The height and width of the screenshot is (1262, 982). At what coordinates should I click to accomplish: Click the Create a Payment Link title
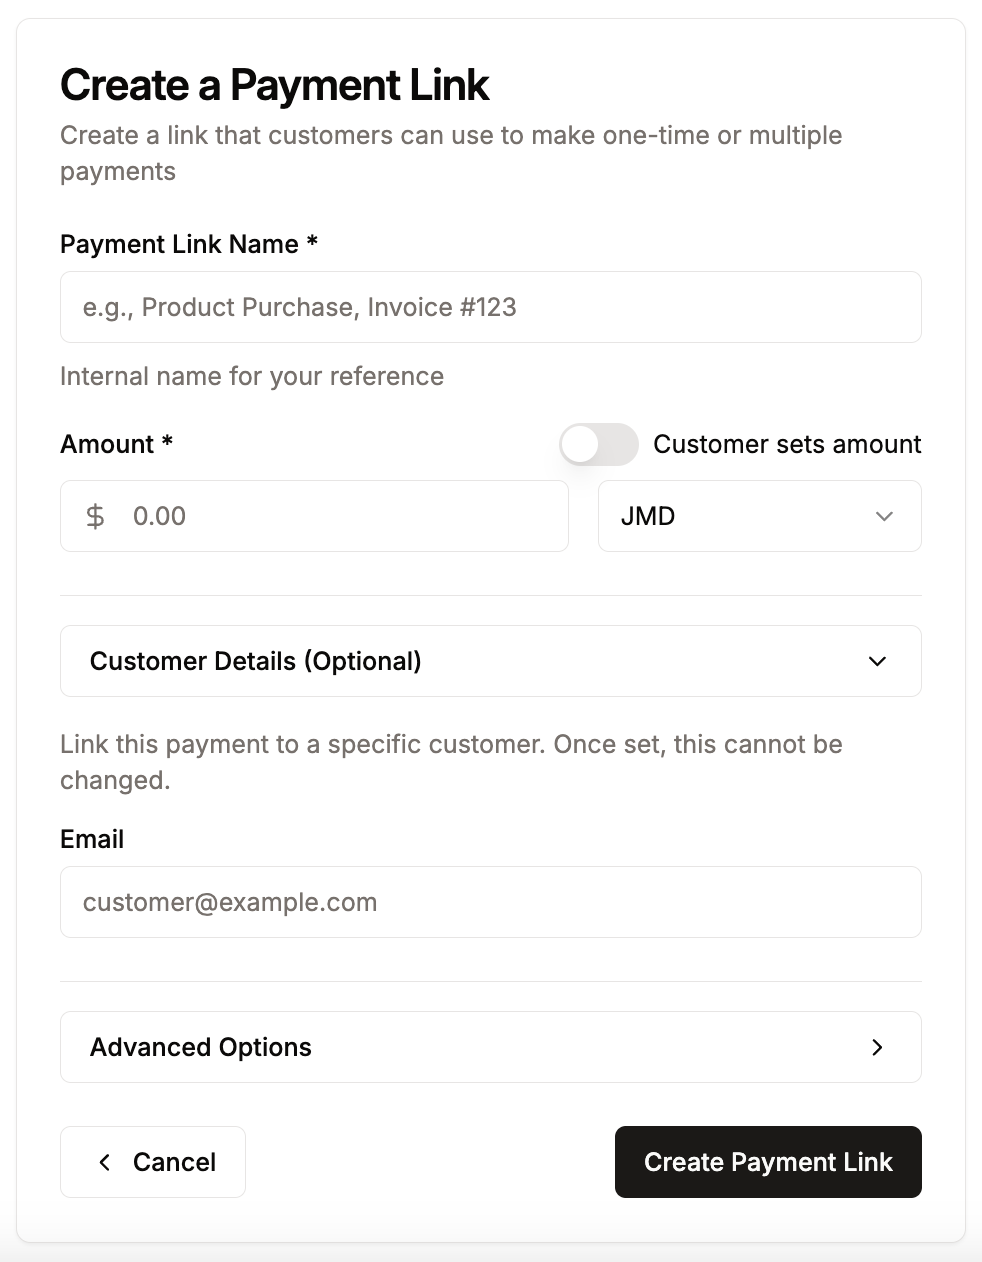(274, 86)
